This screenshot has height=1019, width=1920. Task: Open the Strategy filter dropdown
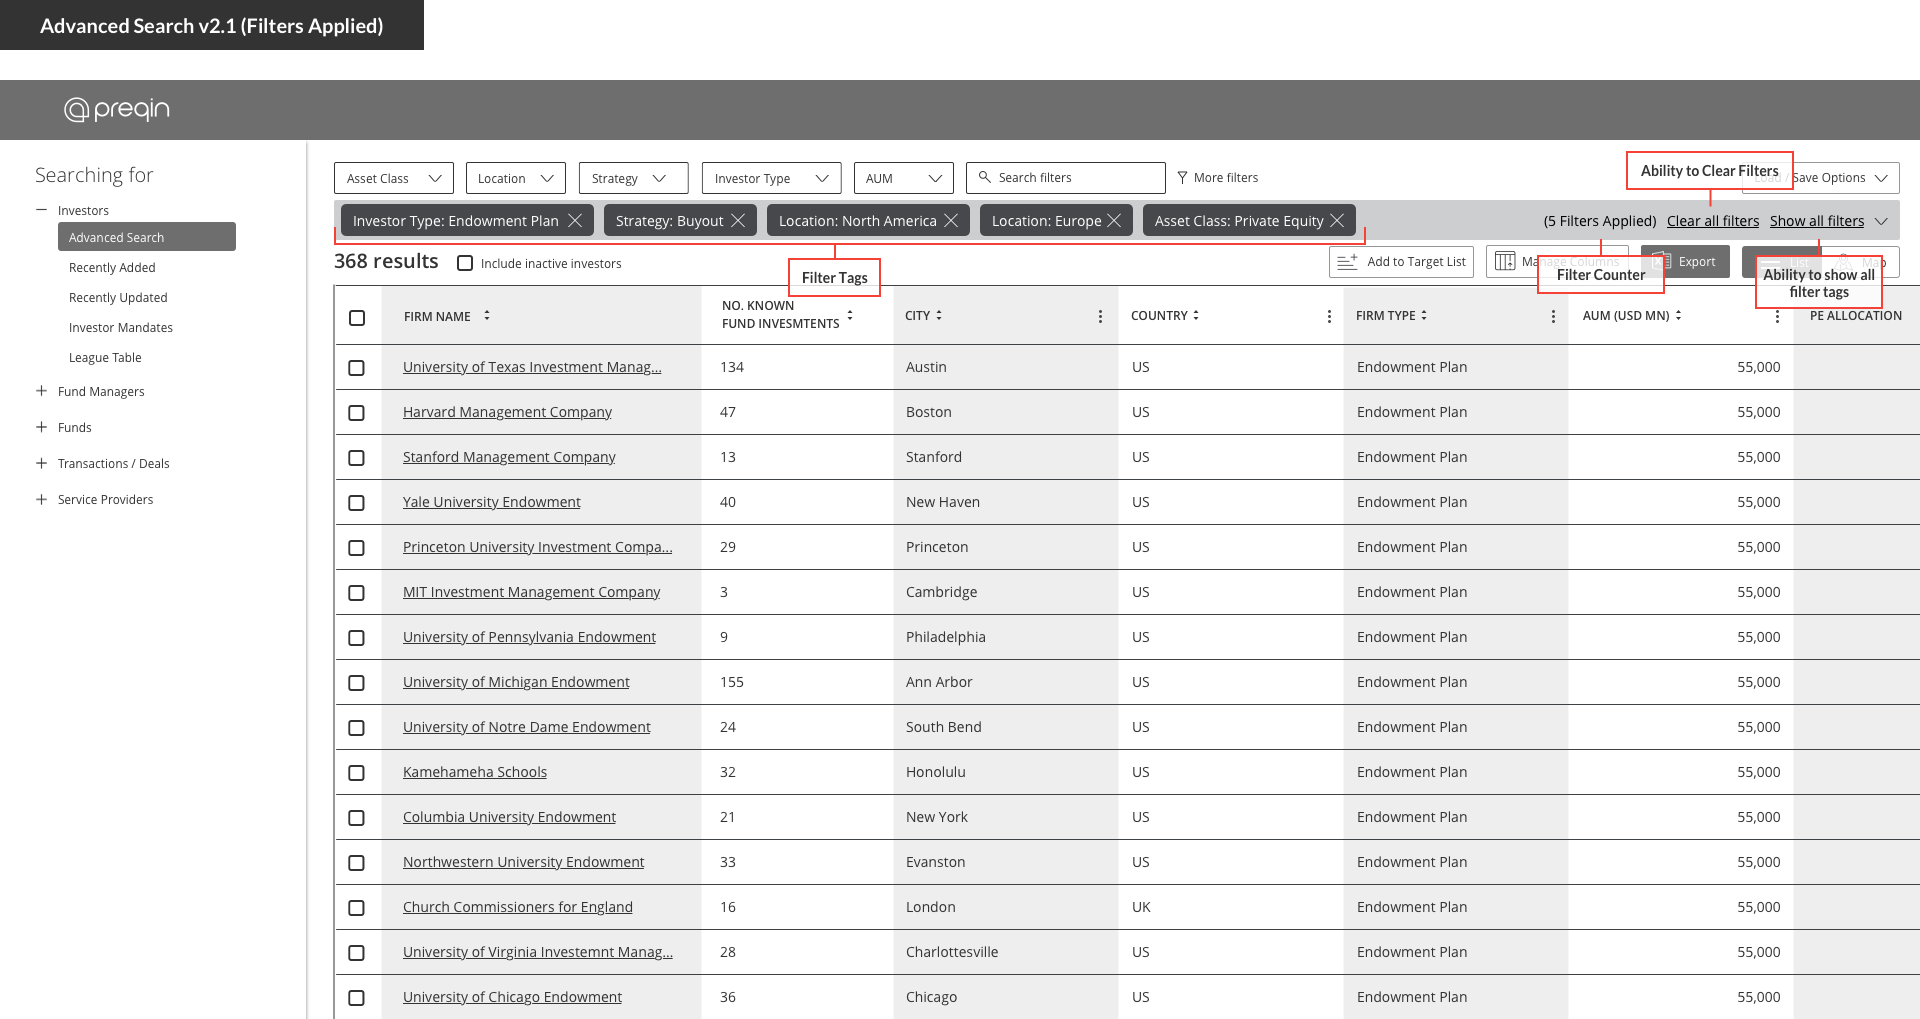pyautogui.click(x=633, y=178)
